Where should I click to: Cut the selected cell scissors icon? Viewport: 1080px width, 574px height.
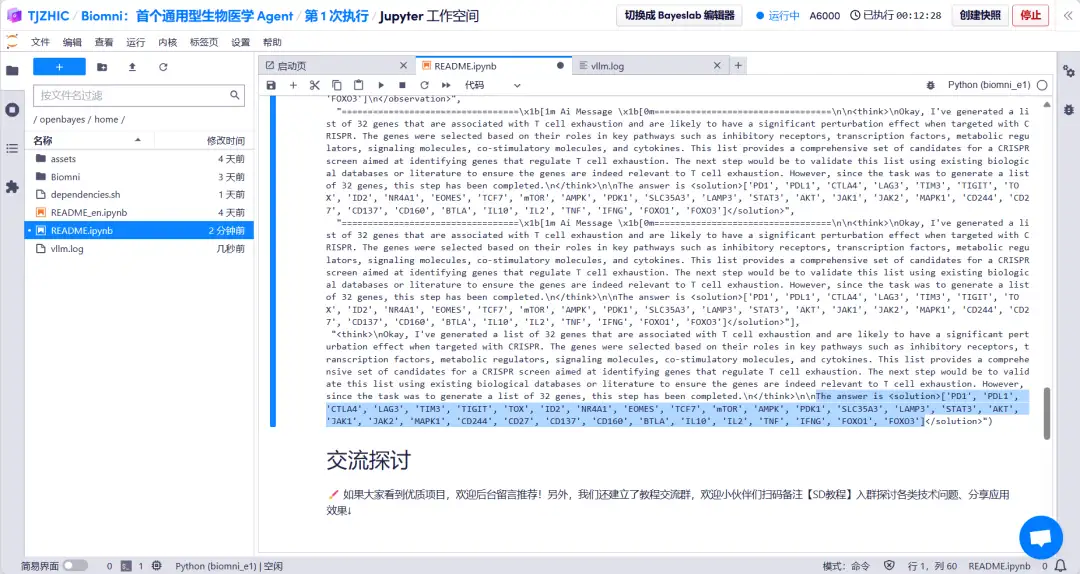[x=315, y=85]
